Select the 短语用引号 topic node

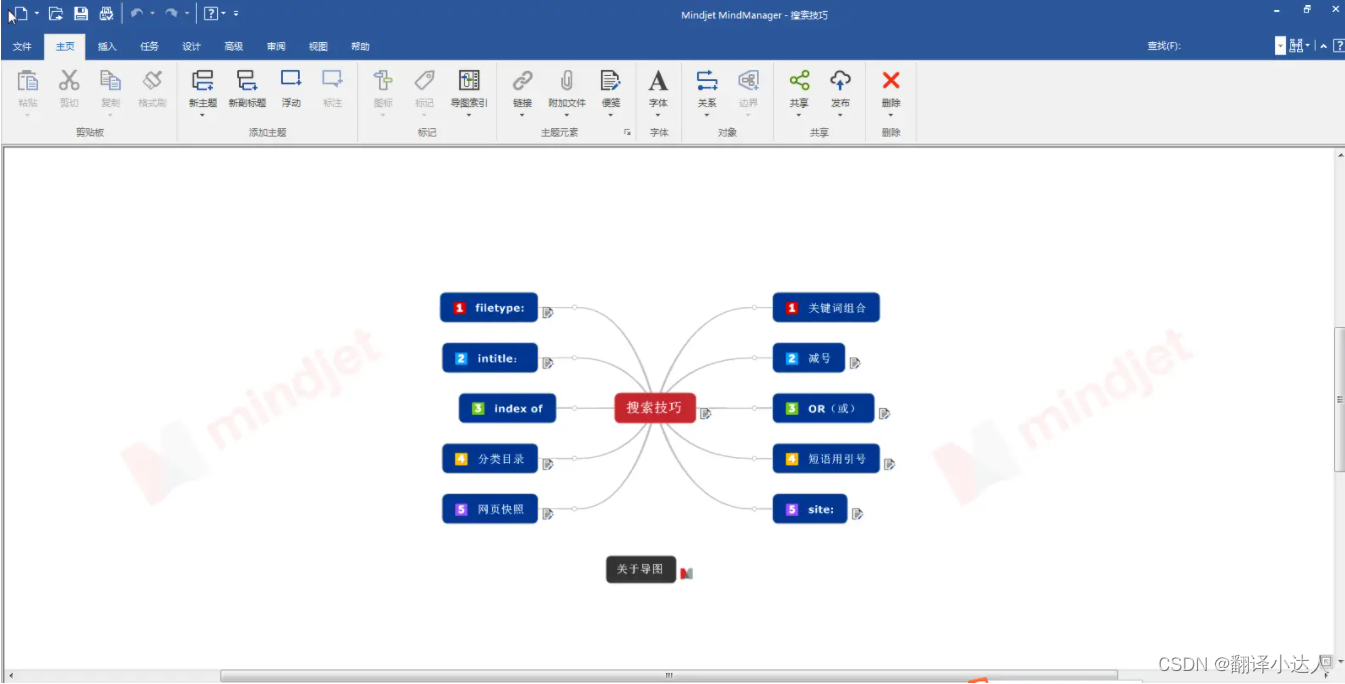[826, 459]
